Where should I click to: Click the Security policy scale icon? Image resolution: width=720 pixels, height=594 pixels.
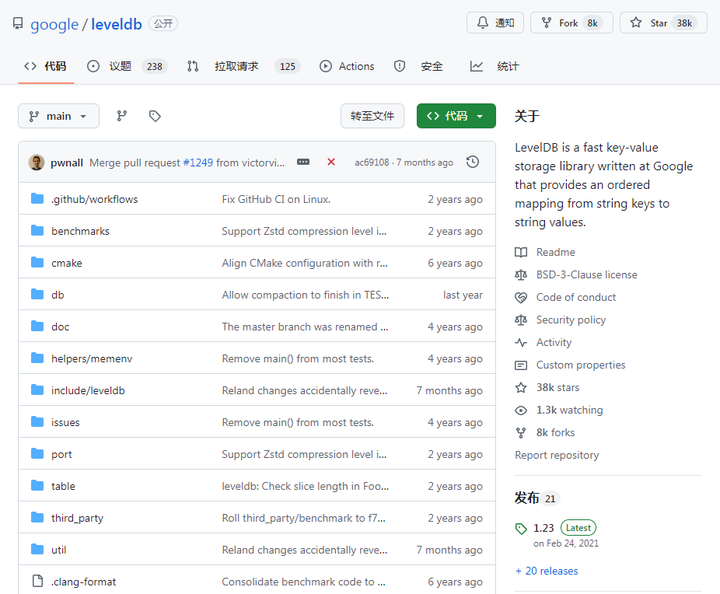pos(521,320)
